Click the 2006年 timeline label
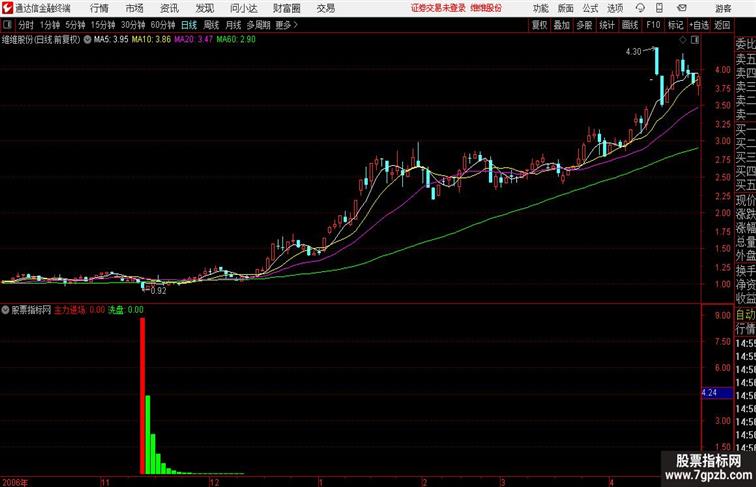 15,482
